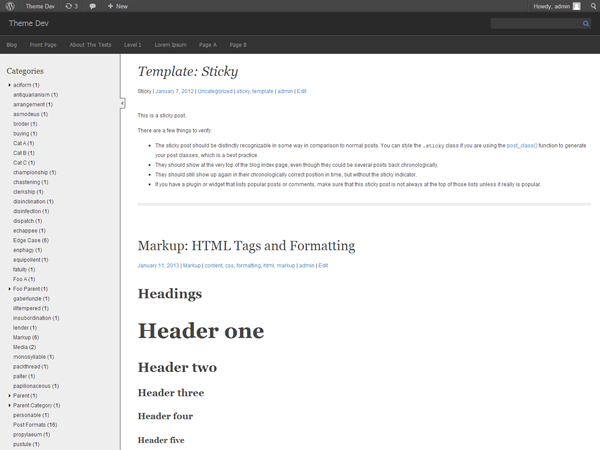The image size is (600, 450).
Task: Open Template: Sticky post title
Action: point(186,72)
